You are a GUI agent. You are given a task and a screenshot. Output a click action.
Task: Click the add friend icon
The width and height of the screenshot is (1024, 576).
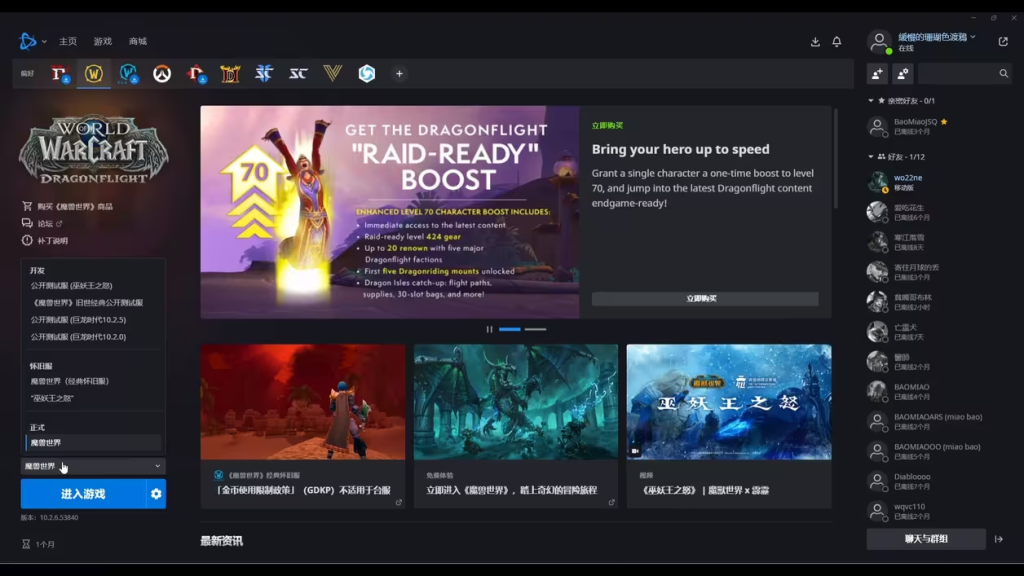click(877, 74)
